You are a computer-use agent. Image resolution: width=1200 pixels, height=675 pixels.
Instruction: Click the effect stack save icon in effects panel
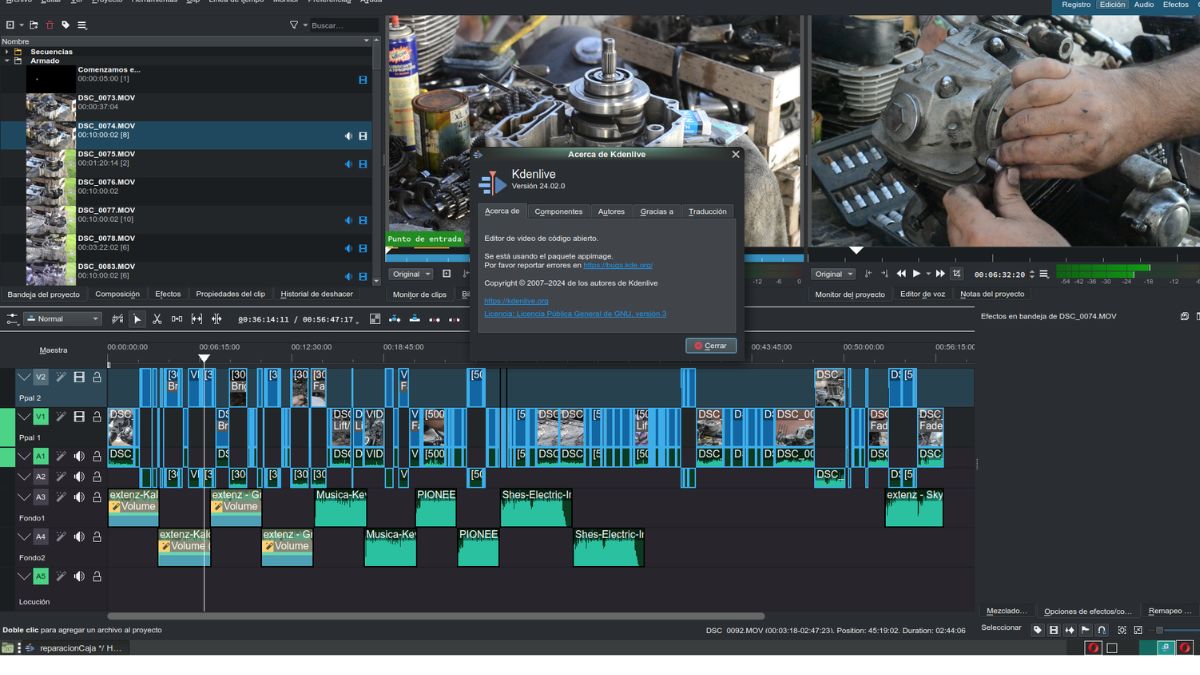click(1184, 316)
